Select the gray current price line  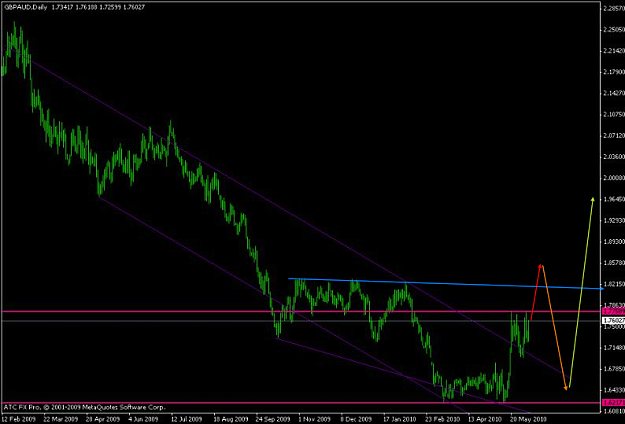click(x=301, y=321)
